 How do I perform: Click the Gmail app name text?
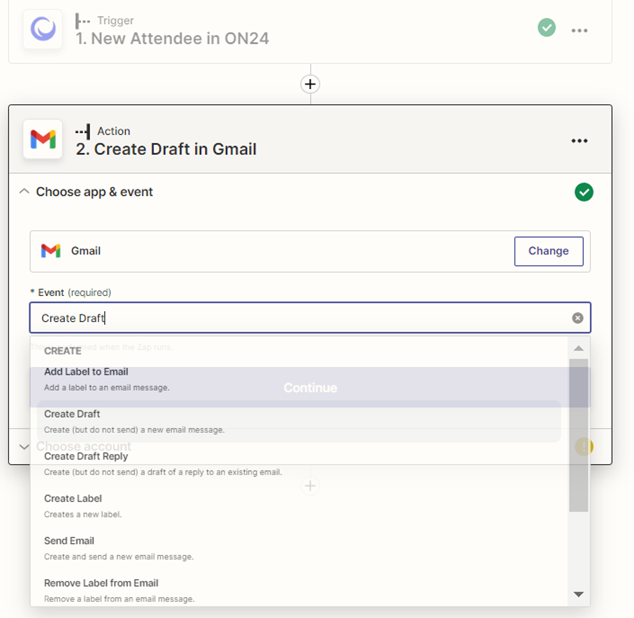[x=86, y=251]
